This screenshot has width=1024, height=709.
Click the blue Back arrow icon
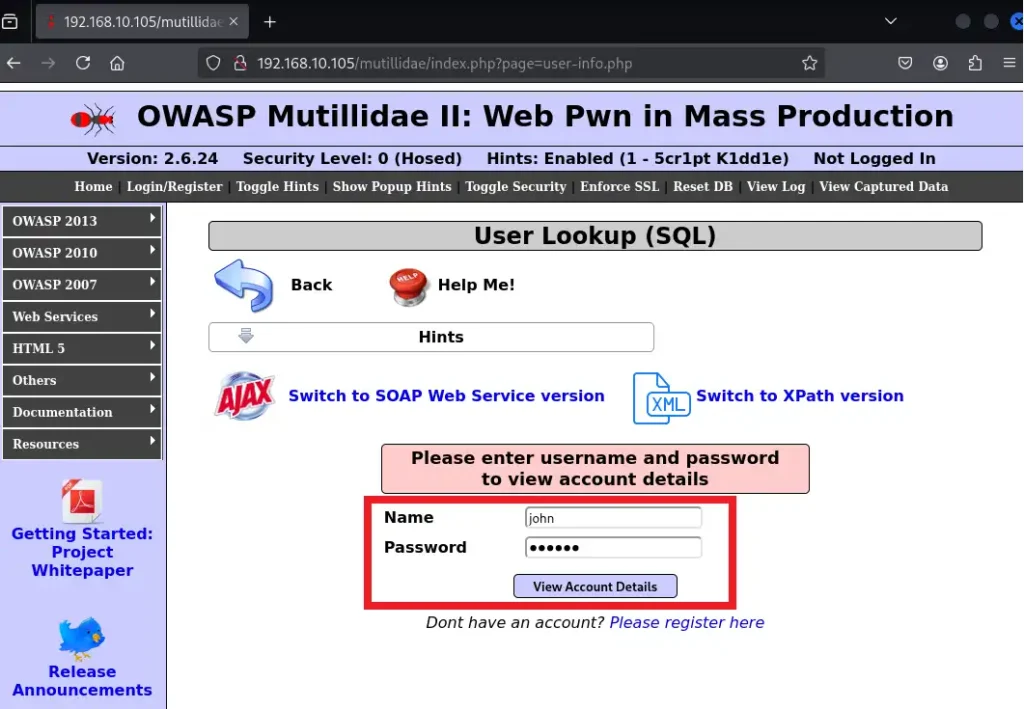click(244, 285)
